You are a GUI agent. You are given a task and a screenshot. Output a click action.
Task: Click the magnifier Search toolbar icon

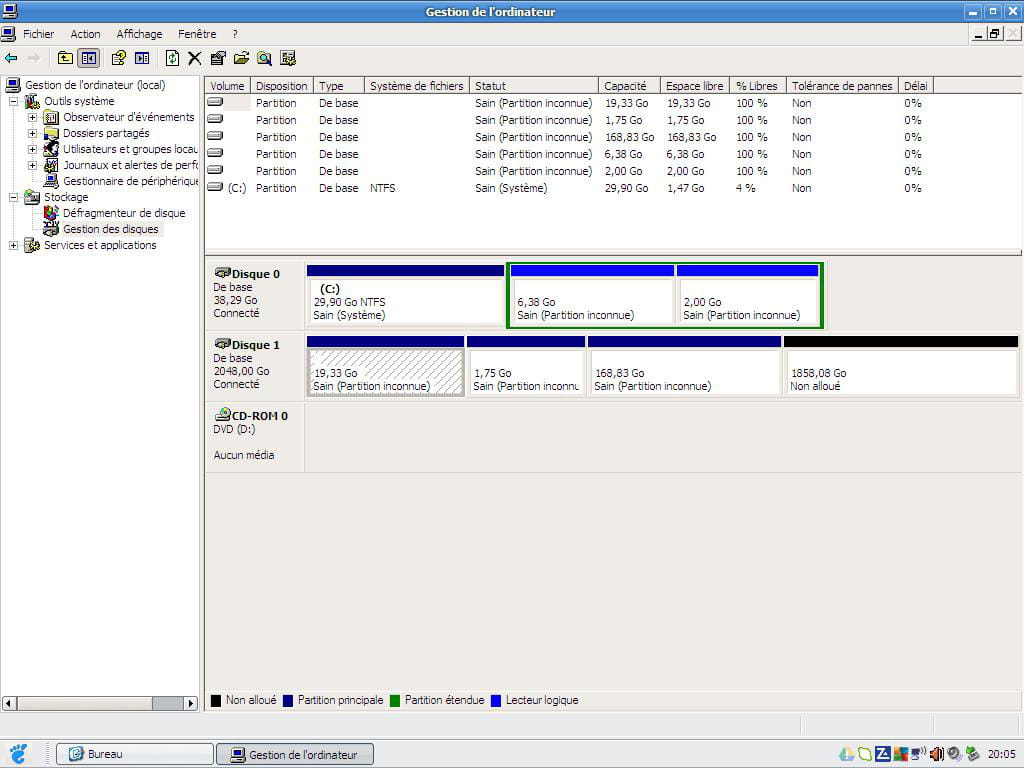point(264,58)
